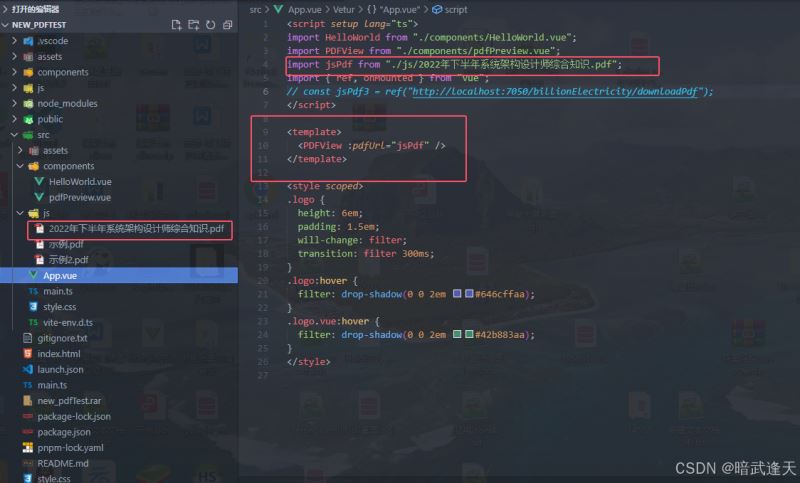Click the "will-change: filter;" line
The height and width of the screenshot is (483, 800).
(352, 240)
